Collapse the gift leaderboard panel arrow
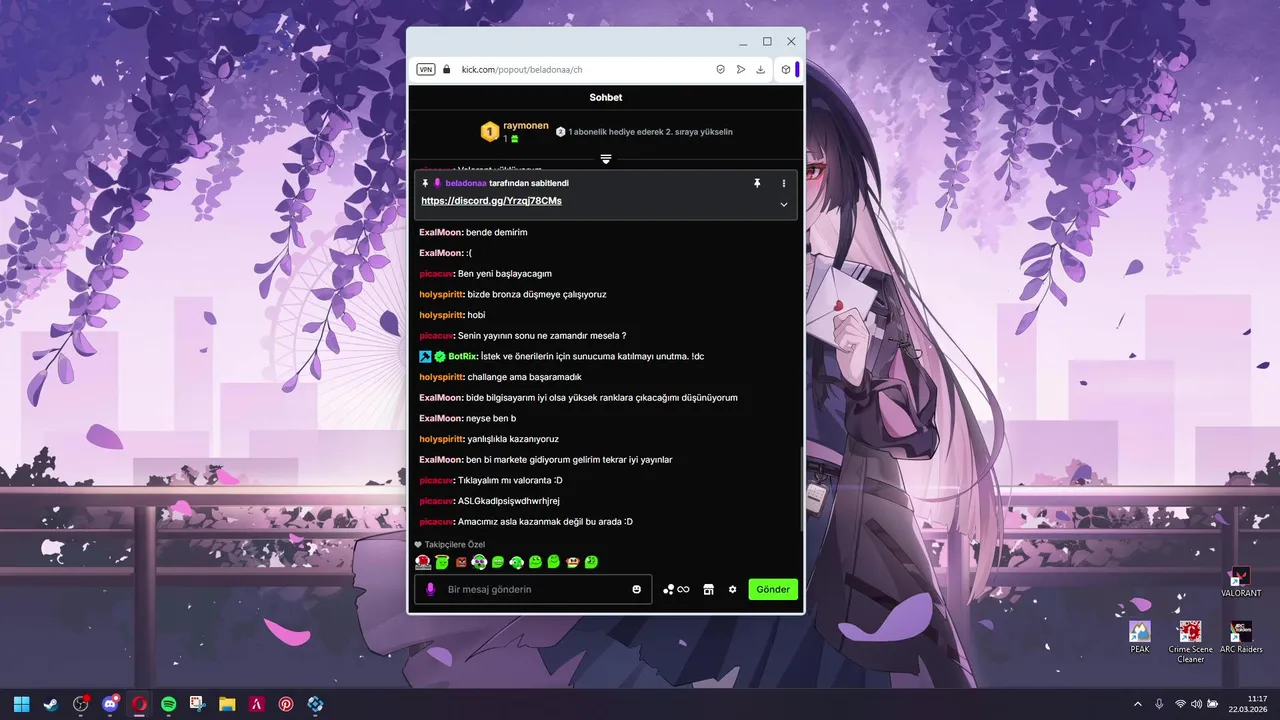Screen dimensions: 1280x720 point(606,159)
